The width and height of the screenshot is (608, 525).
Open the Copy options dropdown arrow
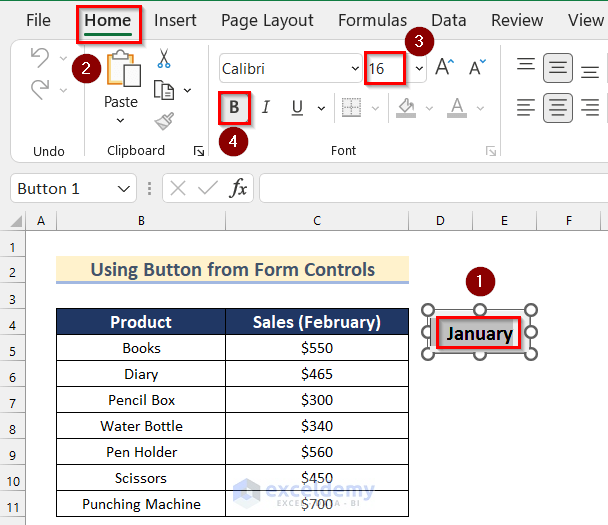click(x=188, y=90)
